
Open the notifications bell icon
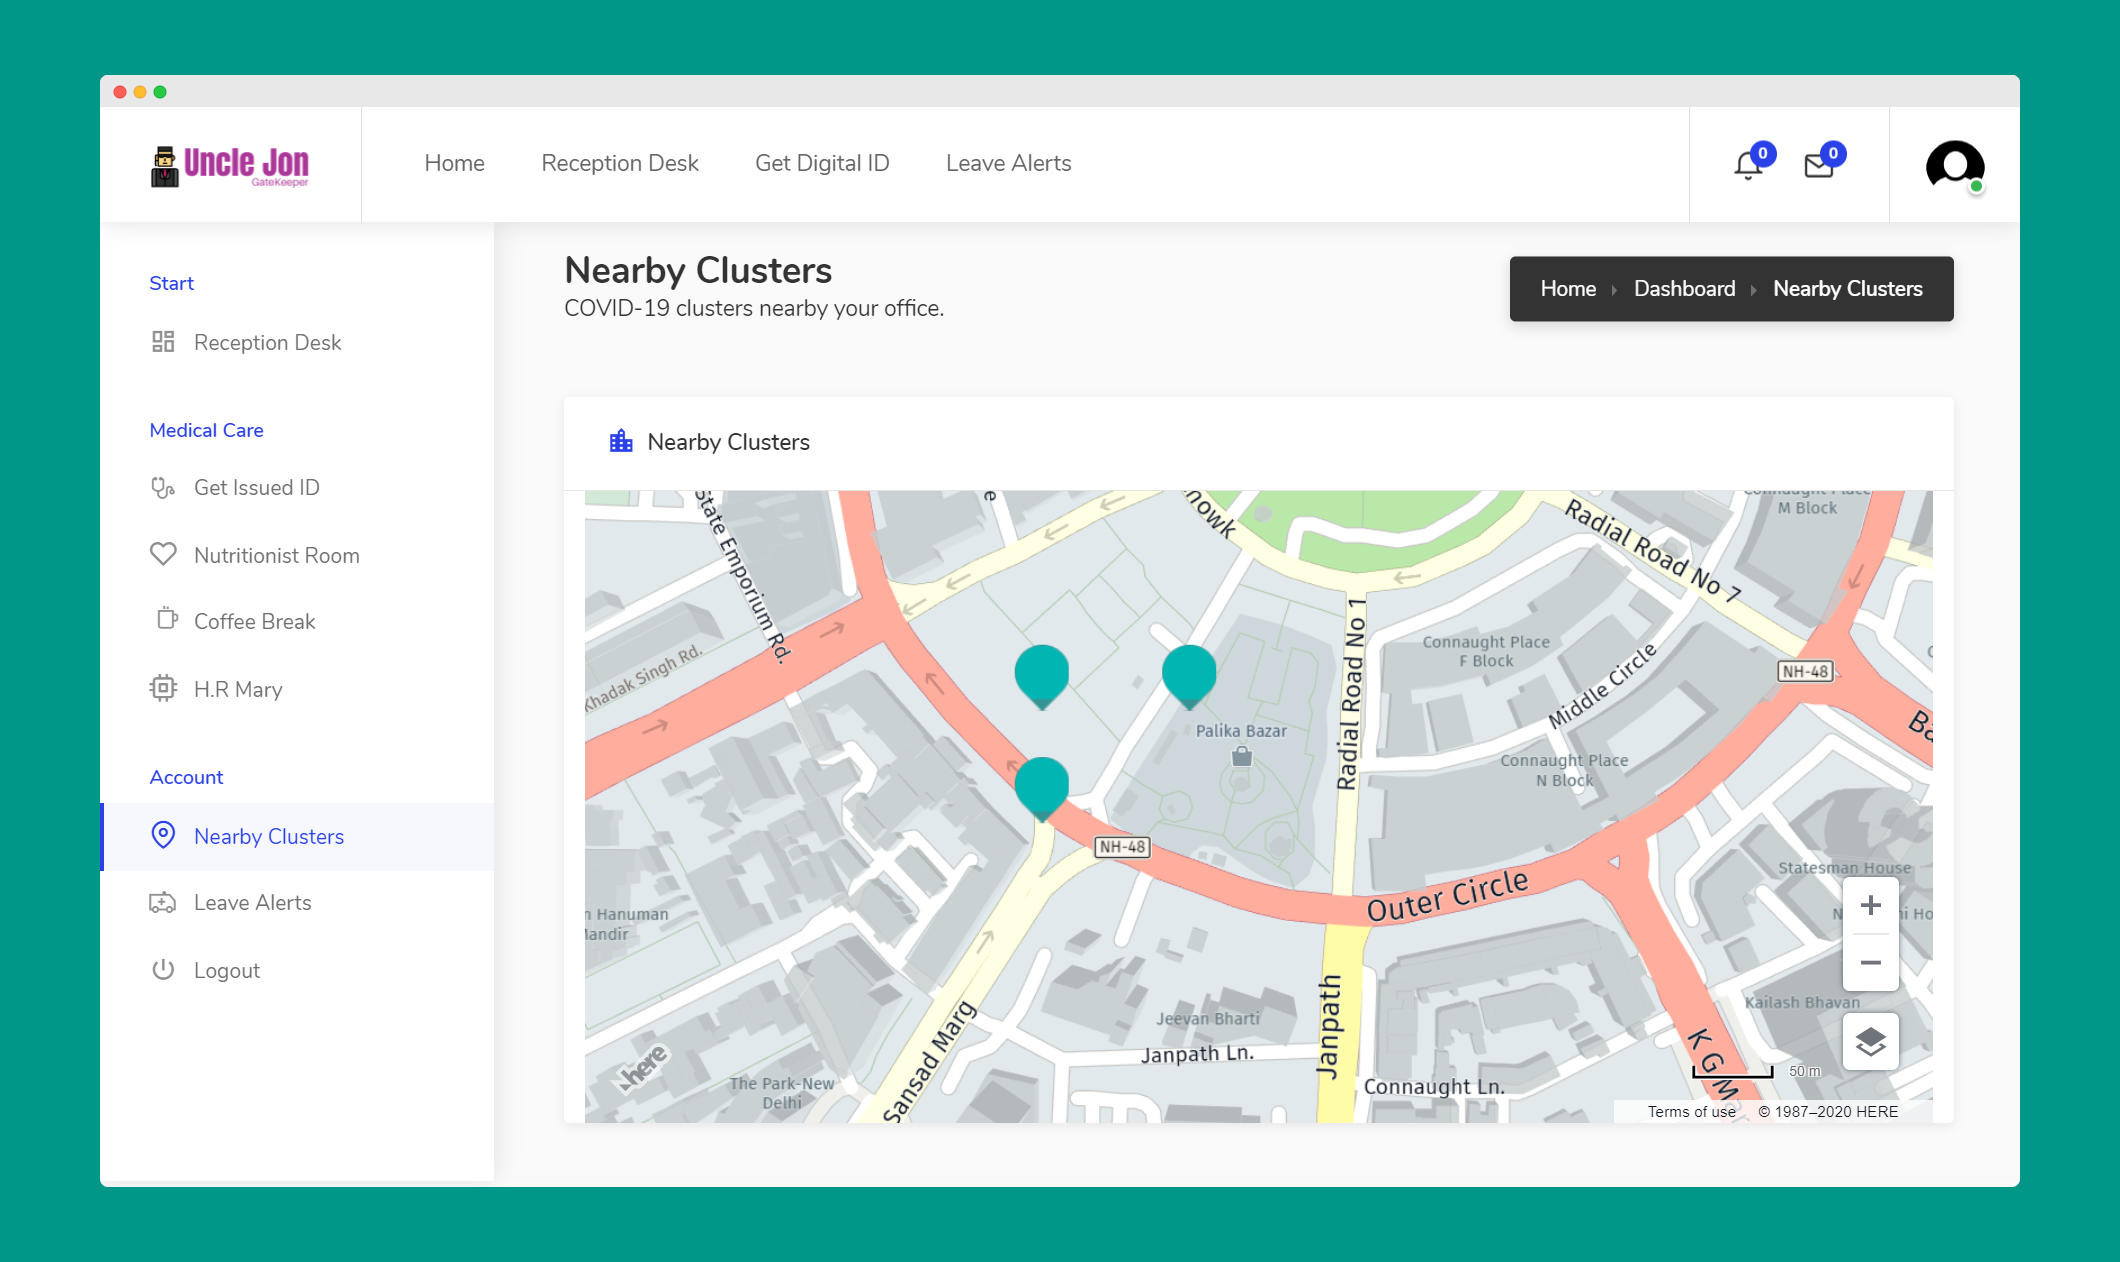pyautogui.click(x=1748, y=165)
